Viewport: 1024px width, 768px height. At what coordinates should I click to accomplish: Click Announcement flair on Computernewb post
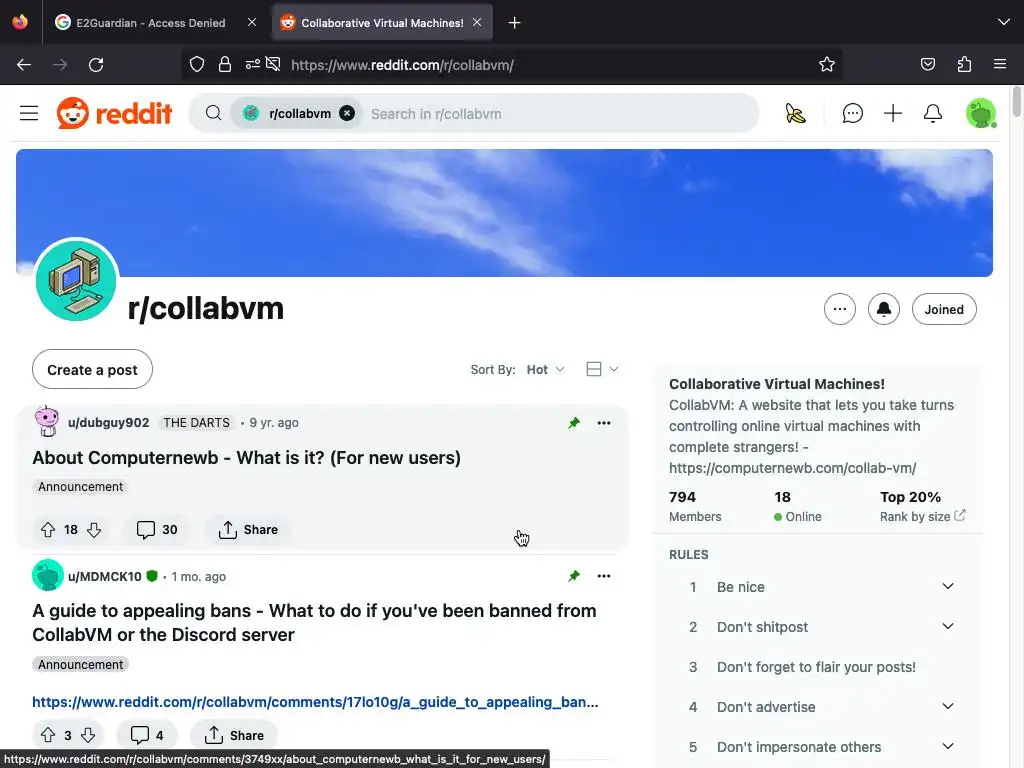click(80, 487)
